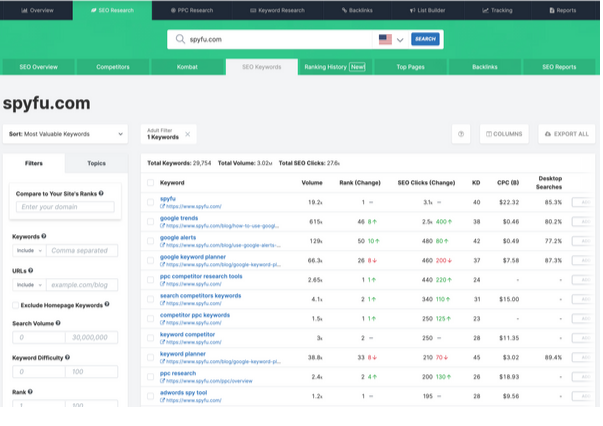603x426 pixels.
Task: Open external link icon under keyword competitor
Action: pyautogui.click(x=162, y=342)
